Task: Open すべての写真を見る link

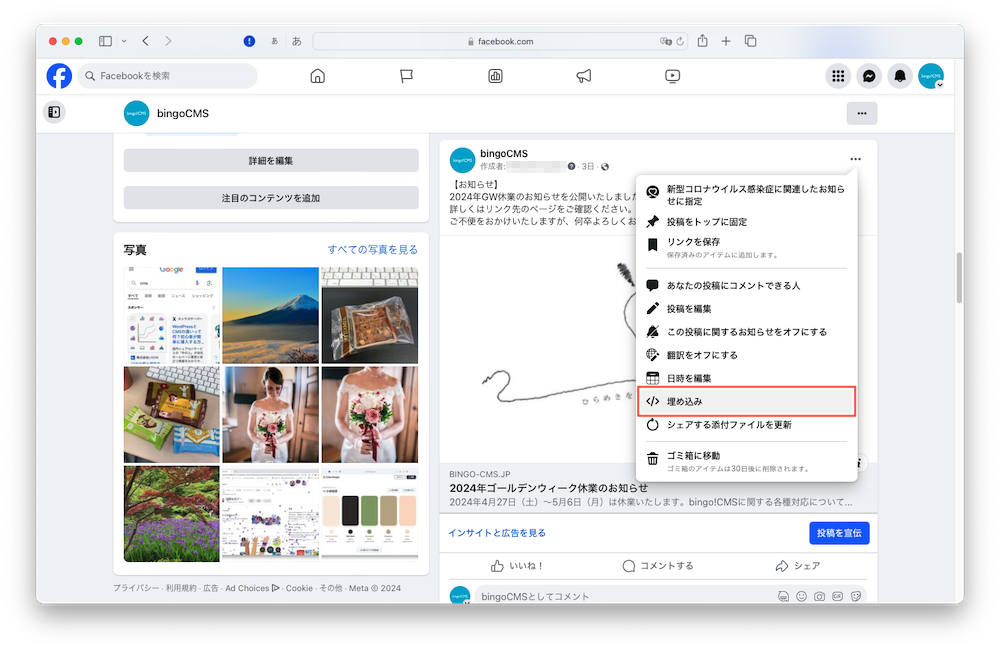Action: pos(372,249)
